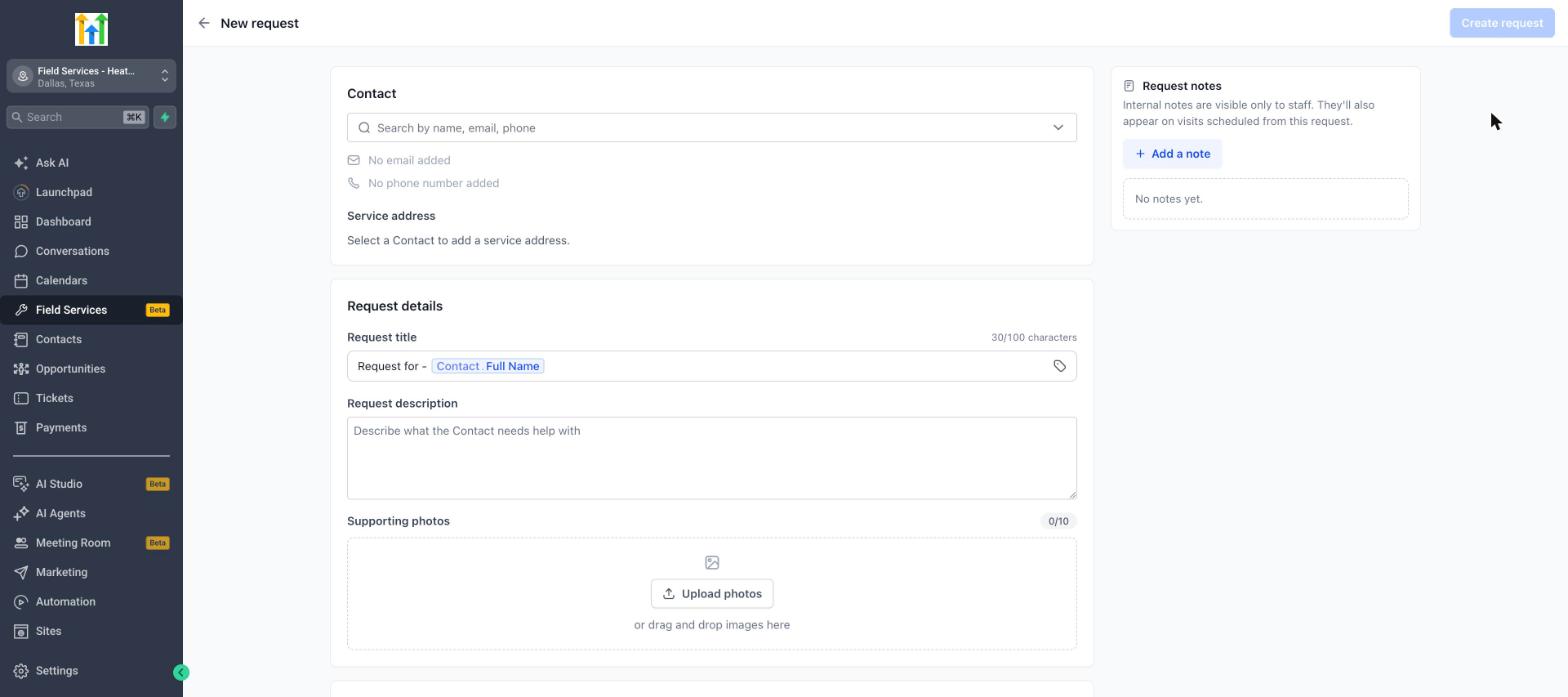Click the Conversations chat bubble icon

tap(21, 251)
